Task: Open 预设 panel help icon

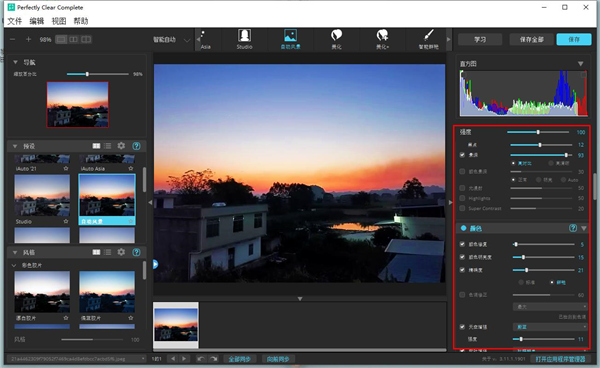Action: point(136,146)
